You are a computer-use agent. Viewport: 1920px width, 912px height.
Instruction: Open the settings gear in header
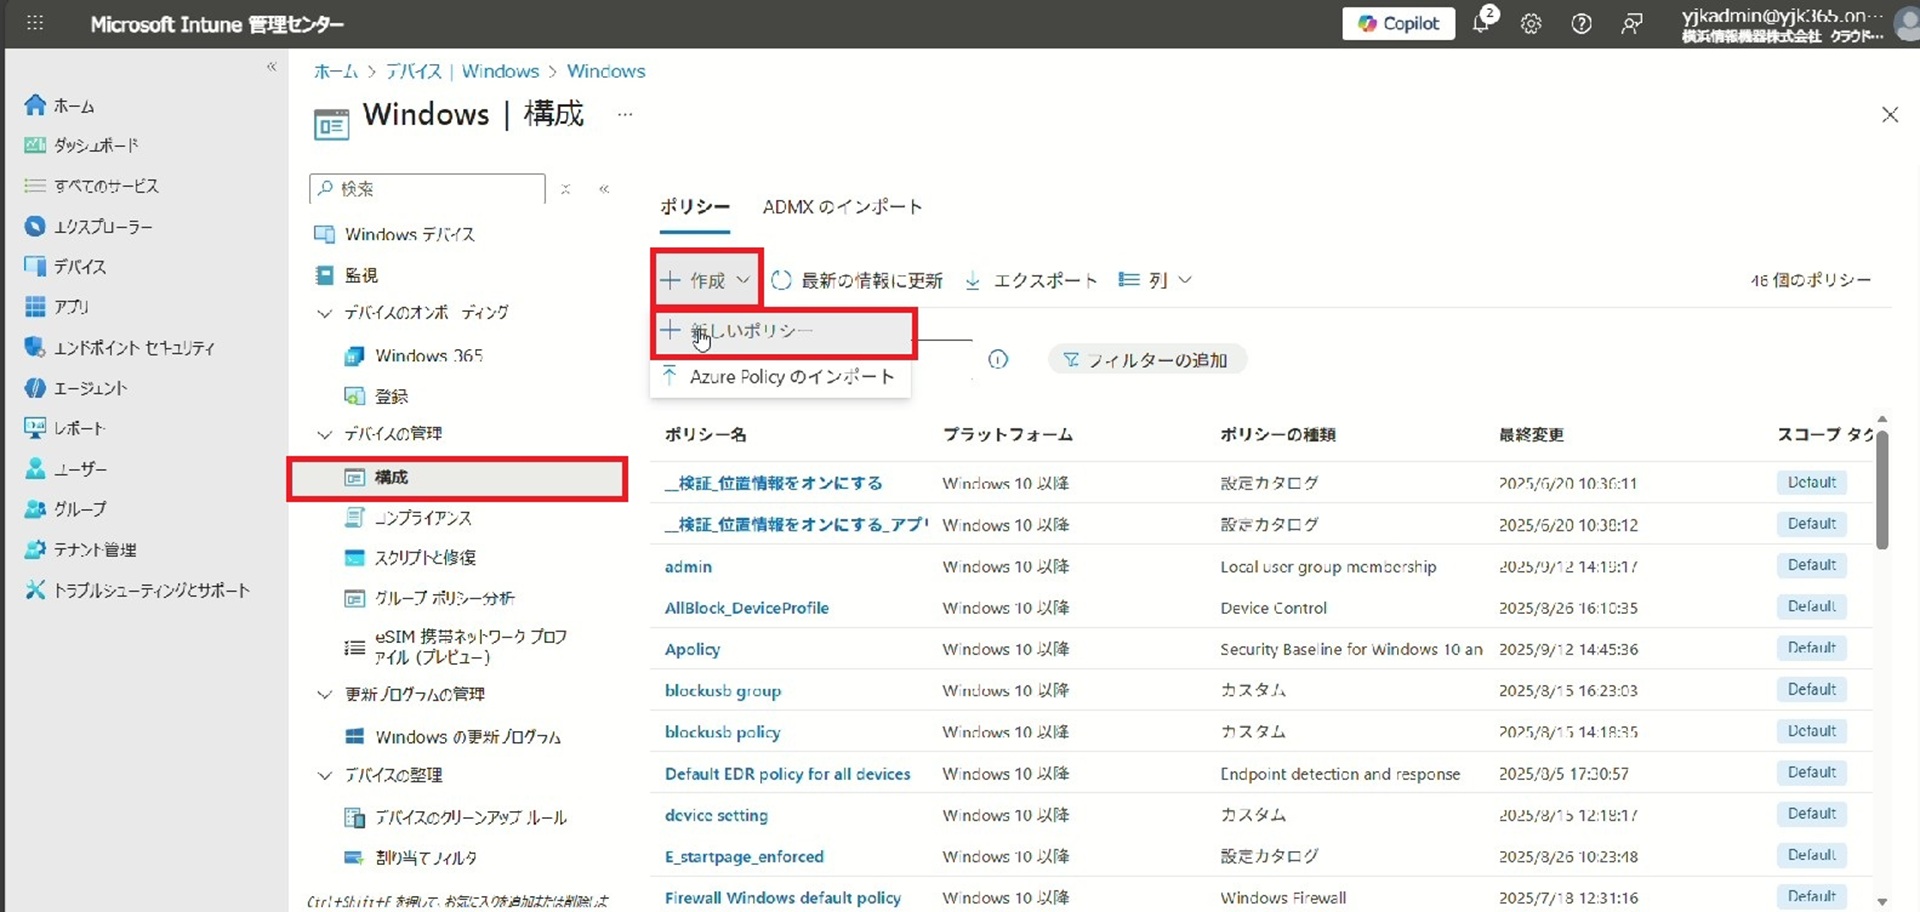1531,24
